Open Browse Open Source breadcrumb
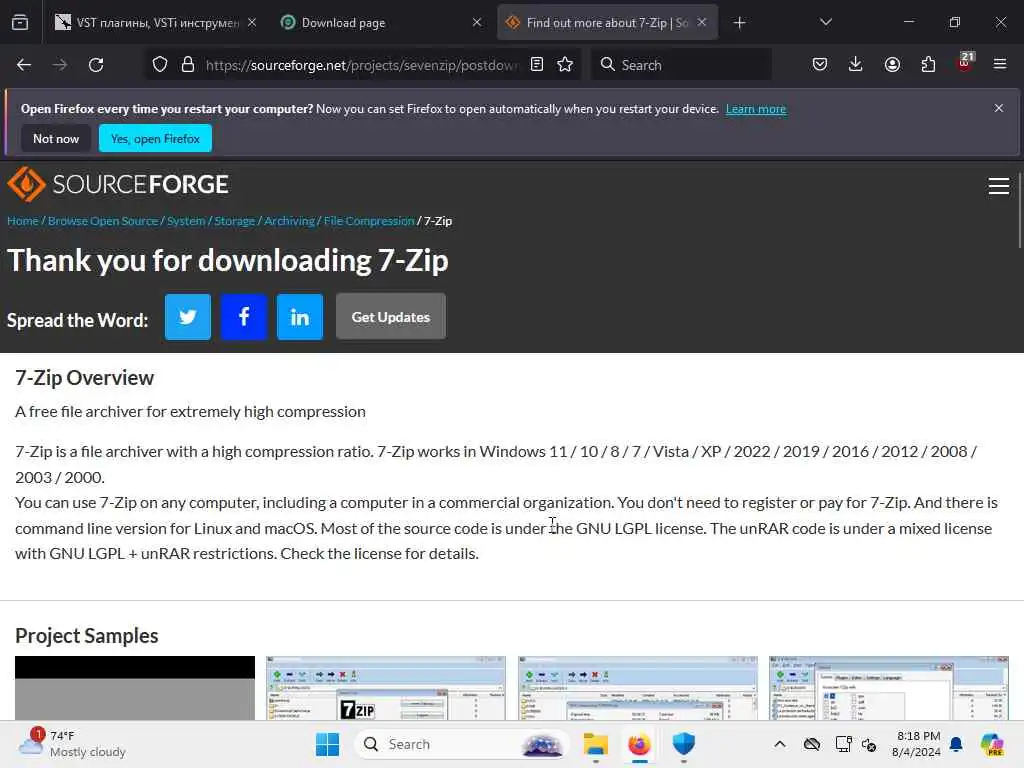This screenshot has height=768, width=1024. [x=103, y=221]
